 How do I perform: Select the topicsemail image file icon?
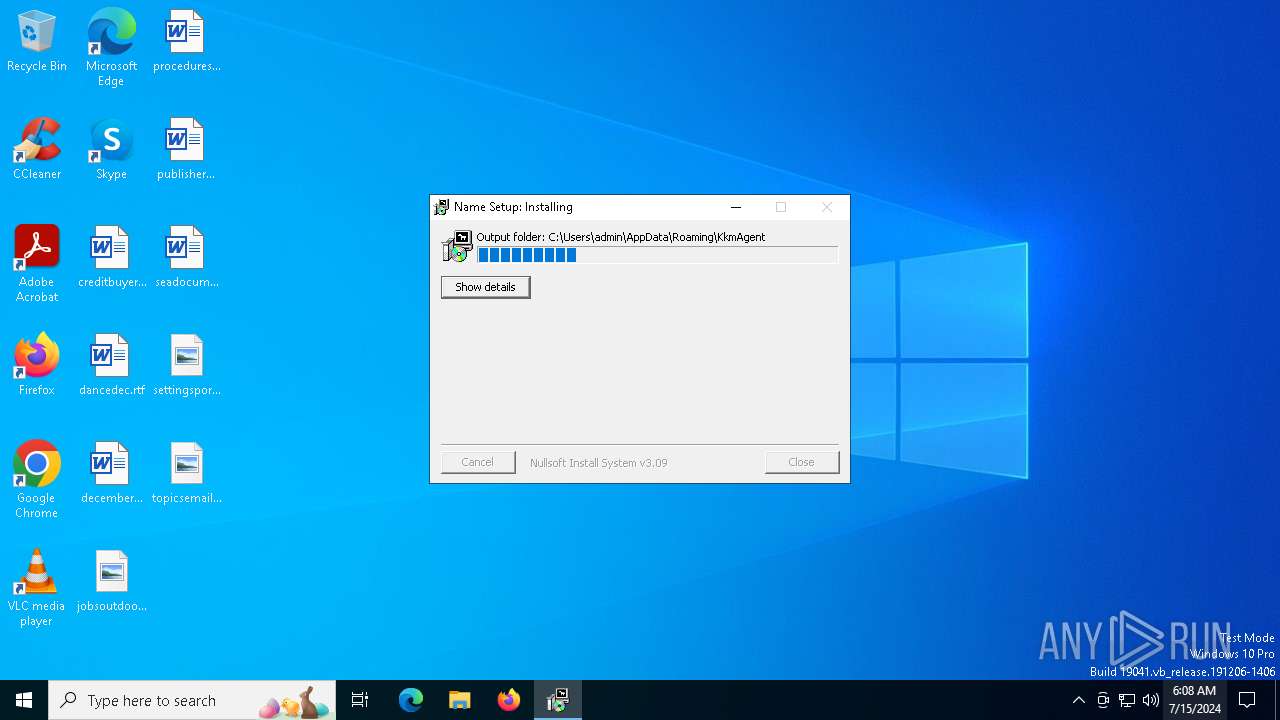tap(186, 474)
